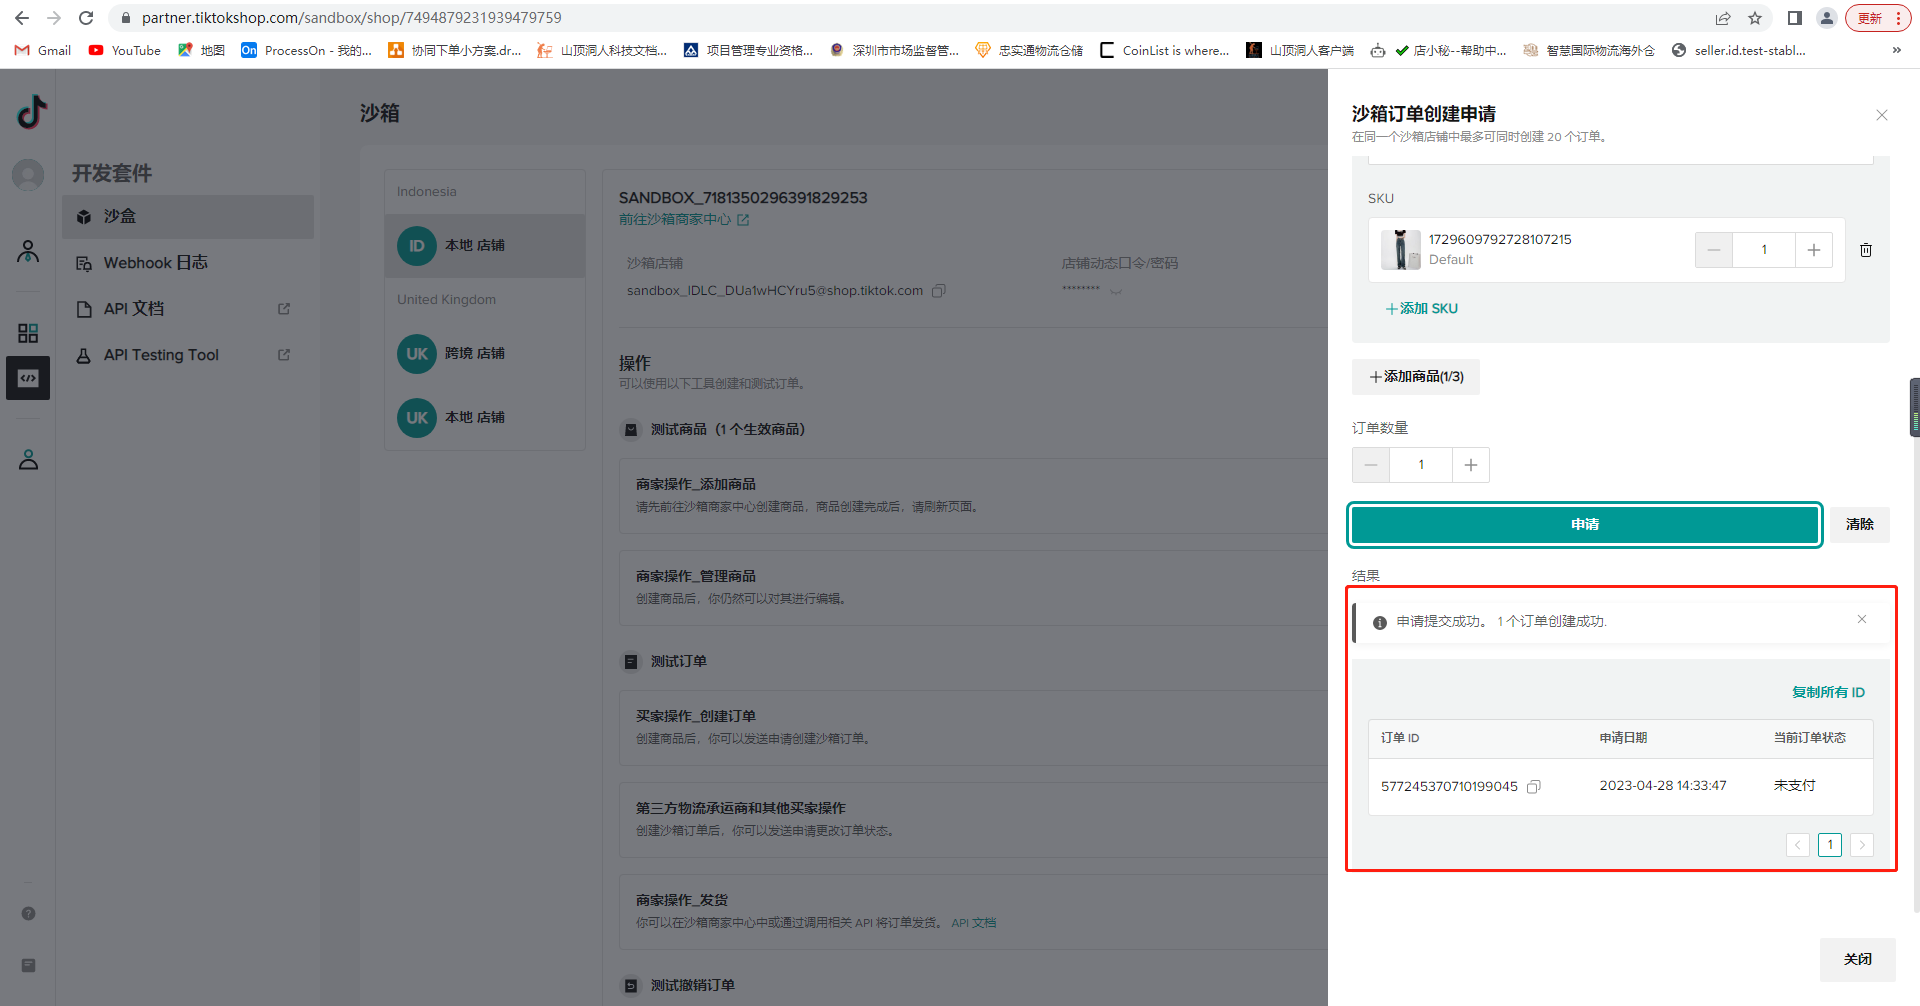1920x1006 pixels.
Task: Increase the SKU quantity with plus
Action: (1813, 250)
